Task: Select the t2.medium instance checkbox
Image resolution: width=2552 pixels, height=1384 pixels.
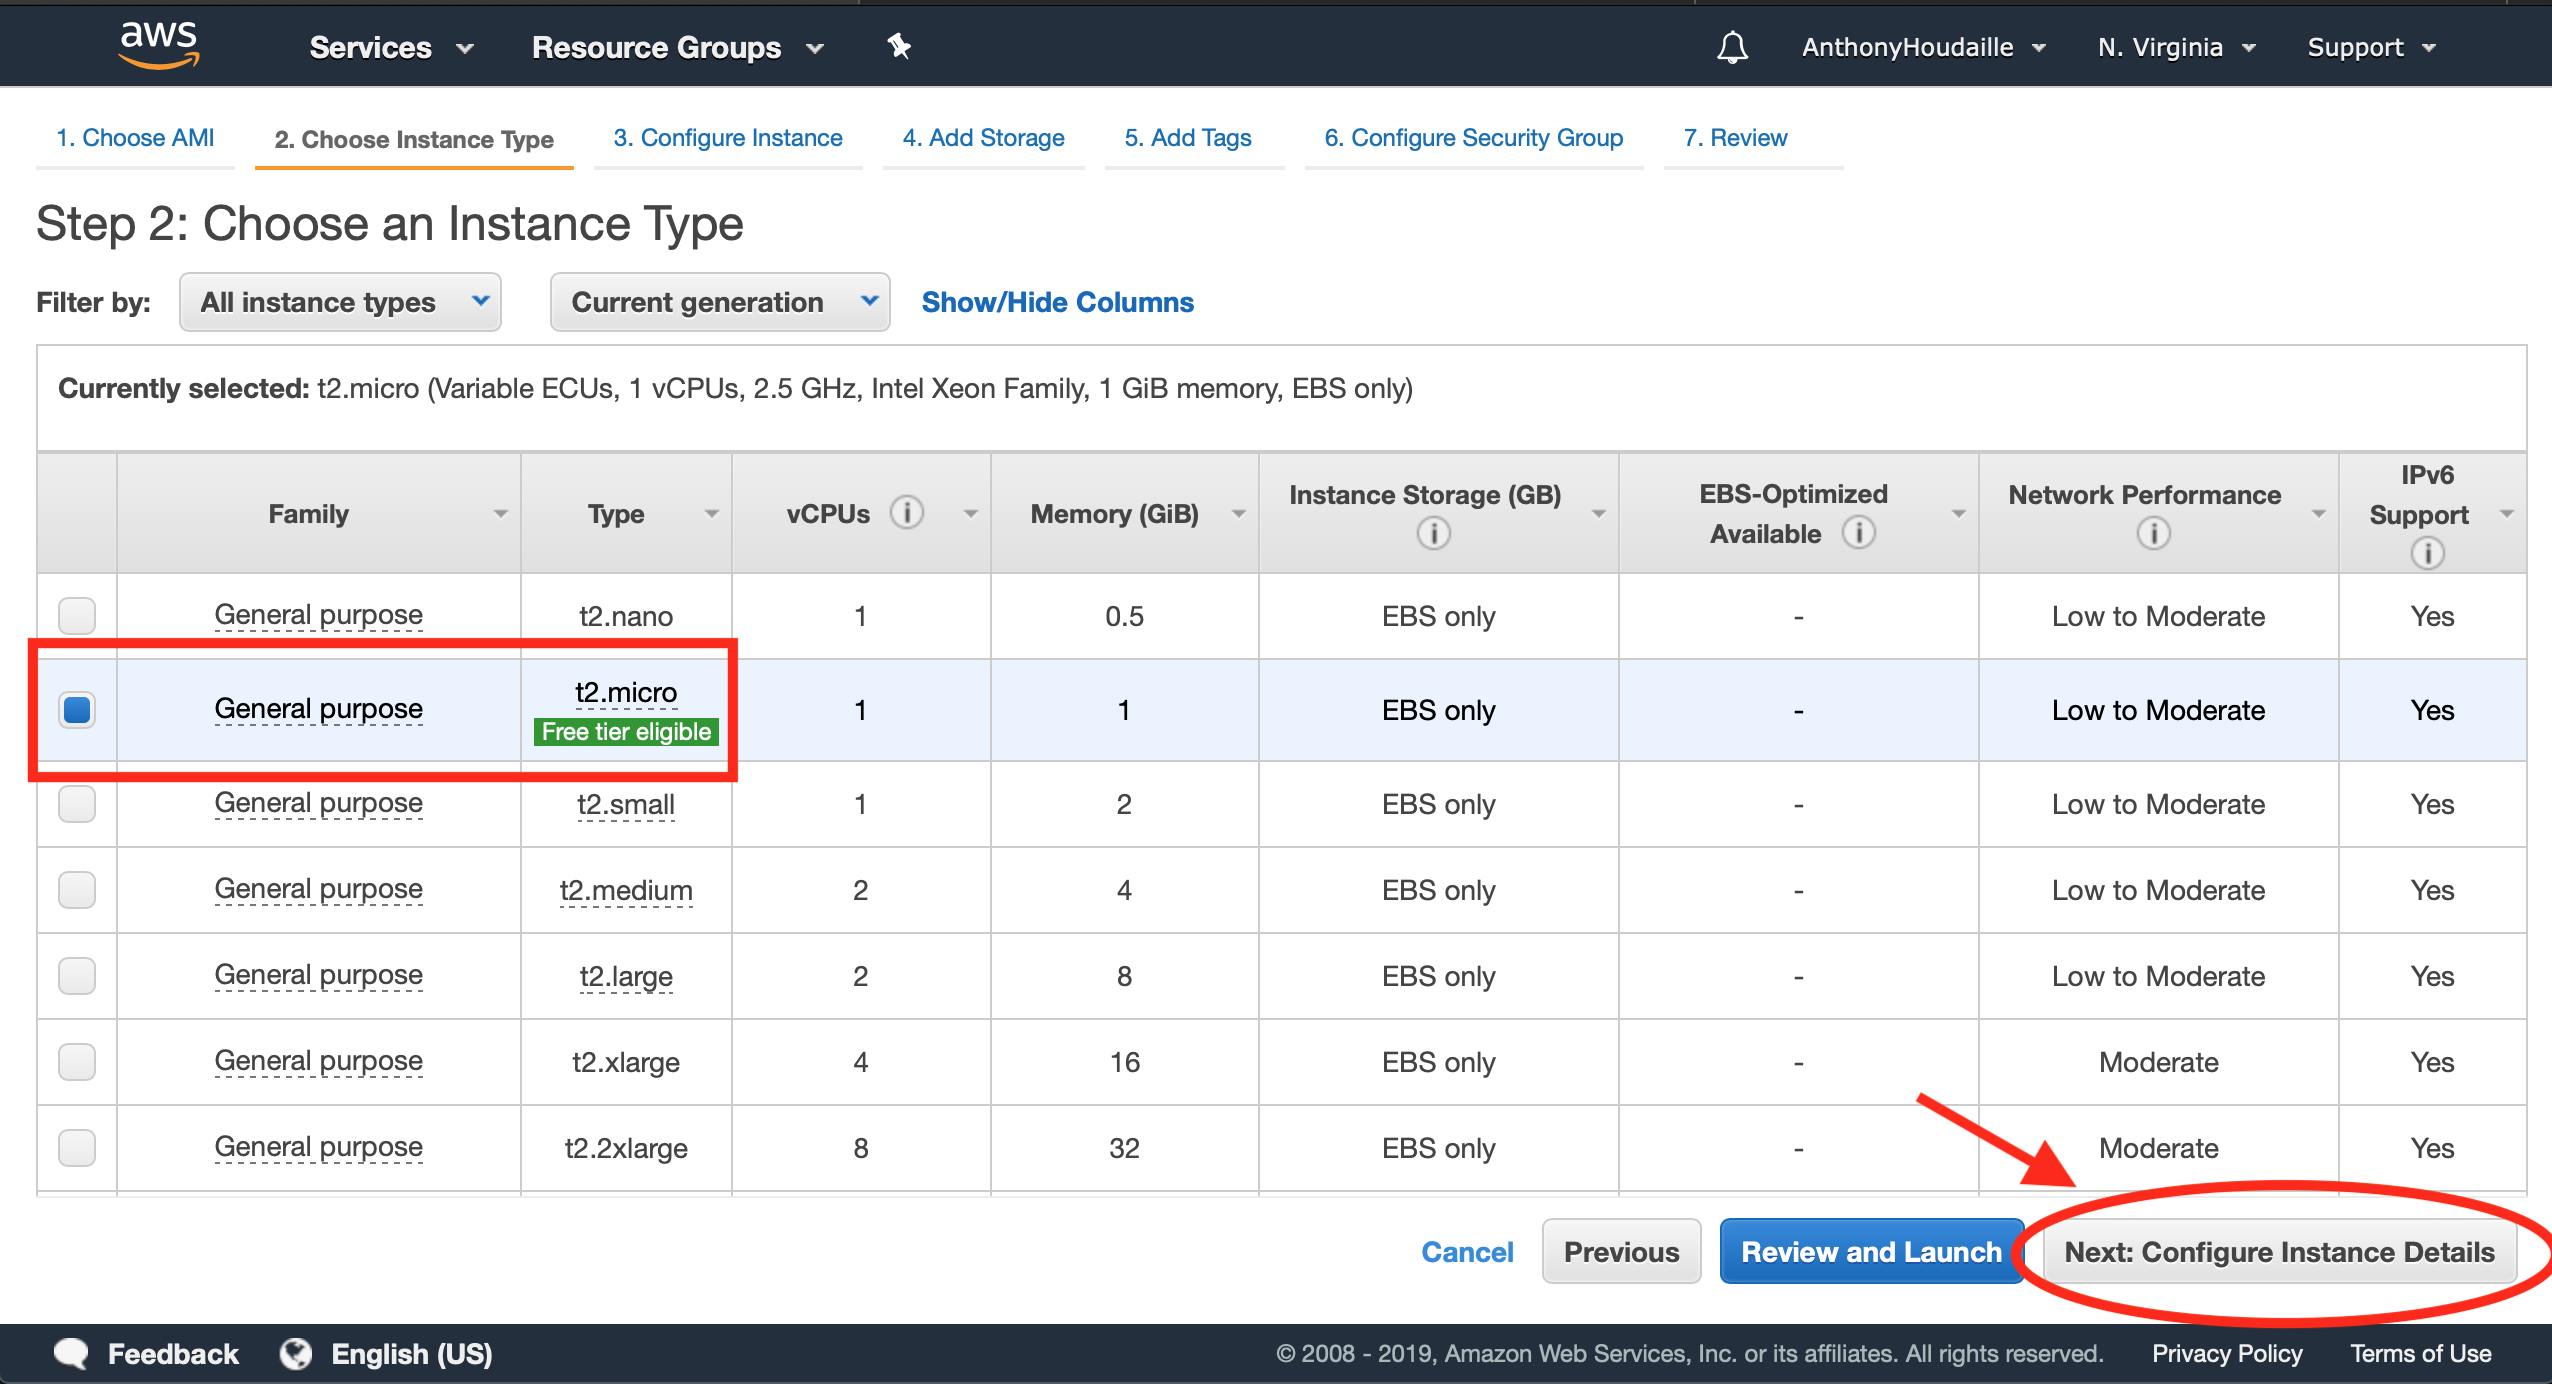Action: coord(77,889)
